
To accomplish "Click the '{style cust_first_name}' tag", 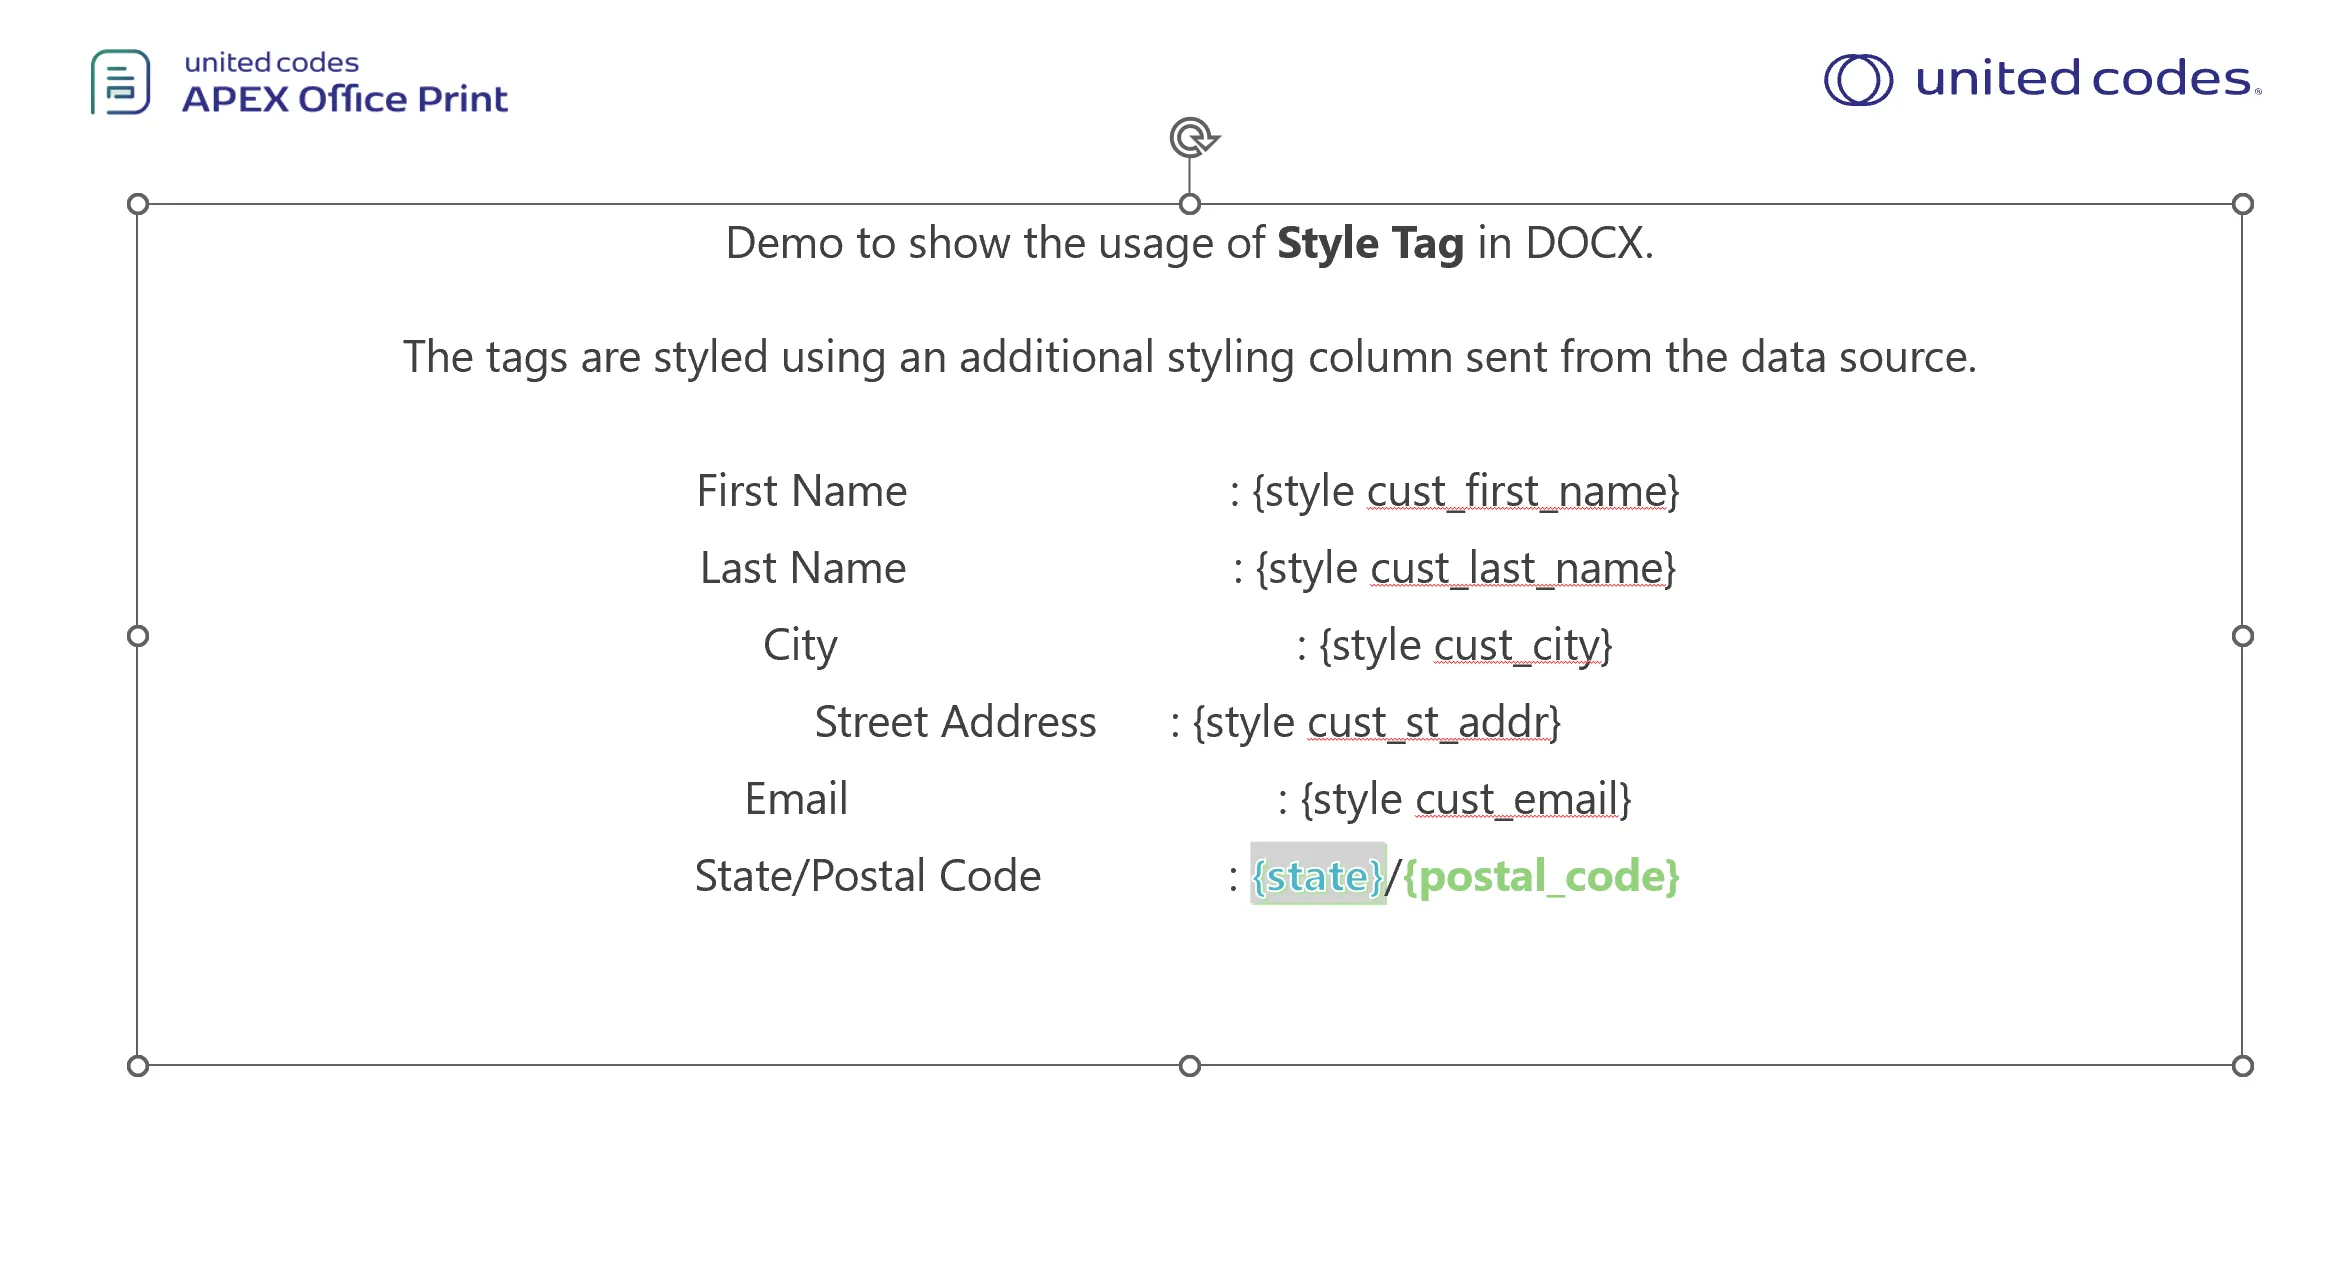I will click(x=1465, y=492).
